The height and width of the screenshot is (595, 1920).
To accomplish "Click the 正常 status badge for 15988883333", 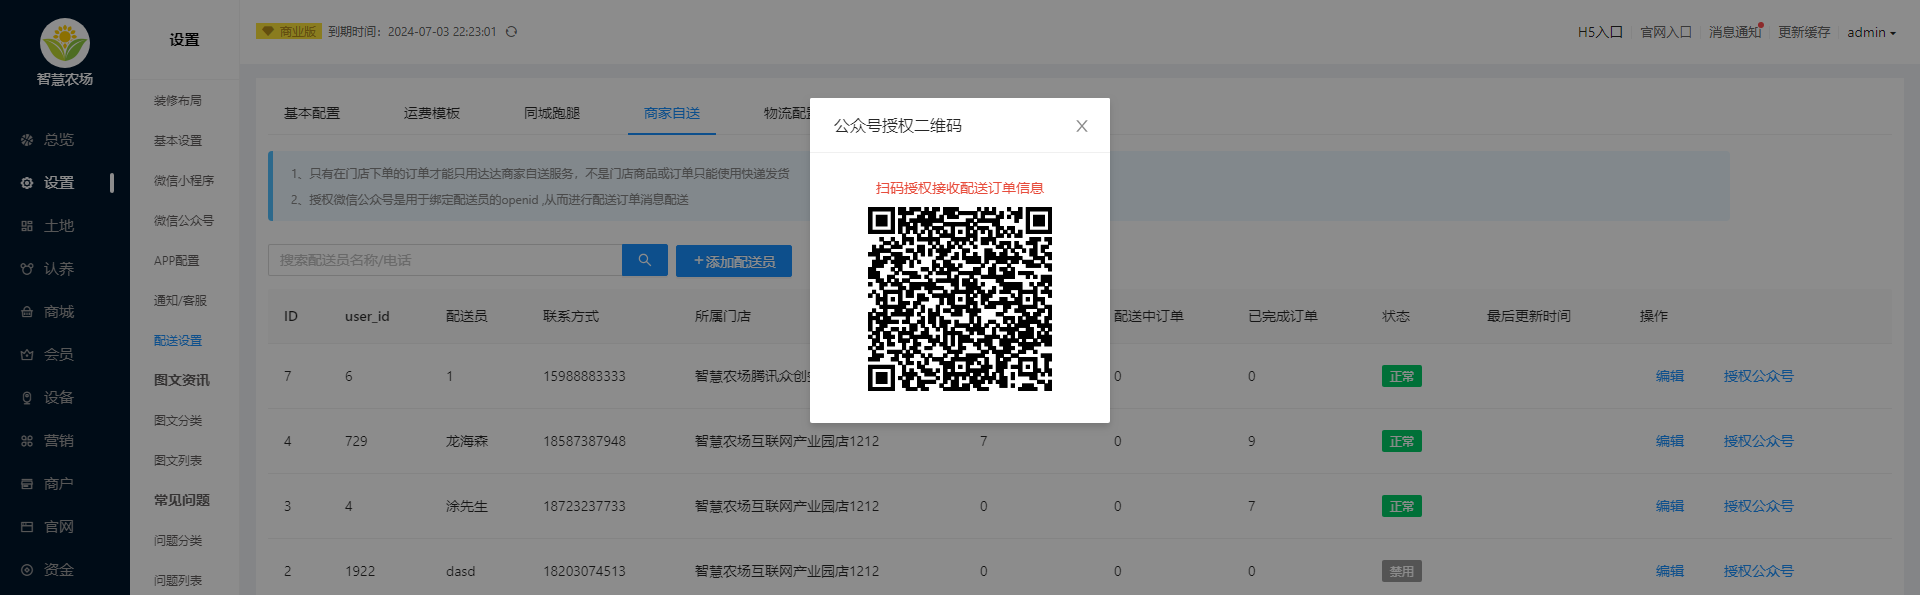I will (x=1402, y=376).
